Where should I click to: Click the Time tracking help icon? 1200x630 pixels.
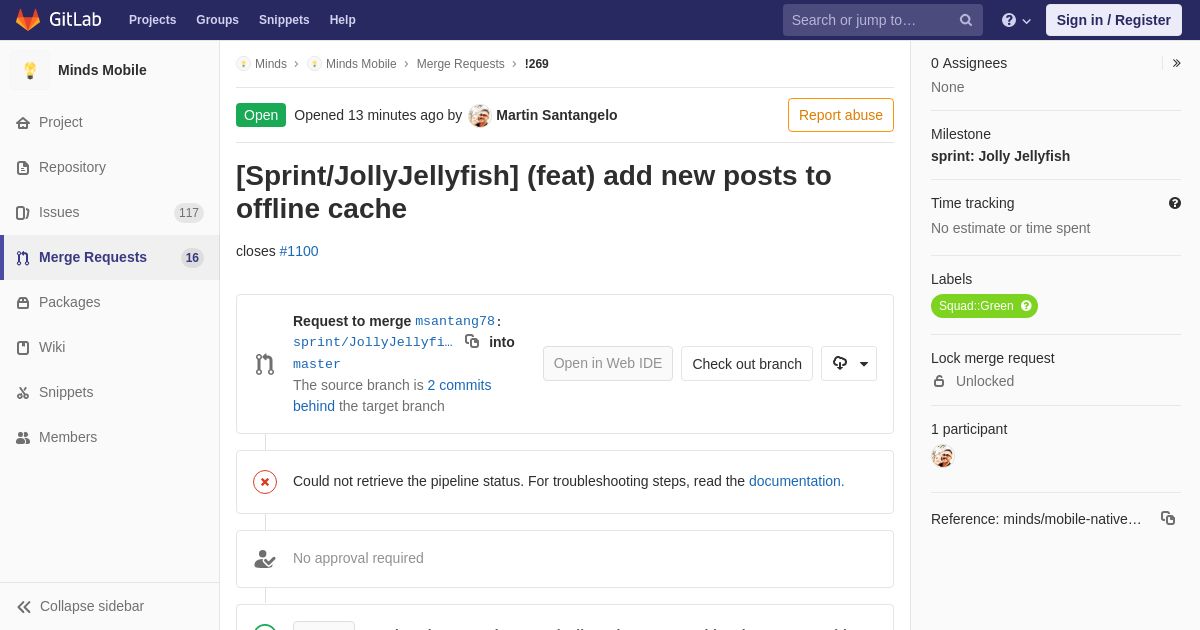point(1175,203)
